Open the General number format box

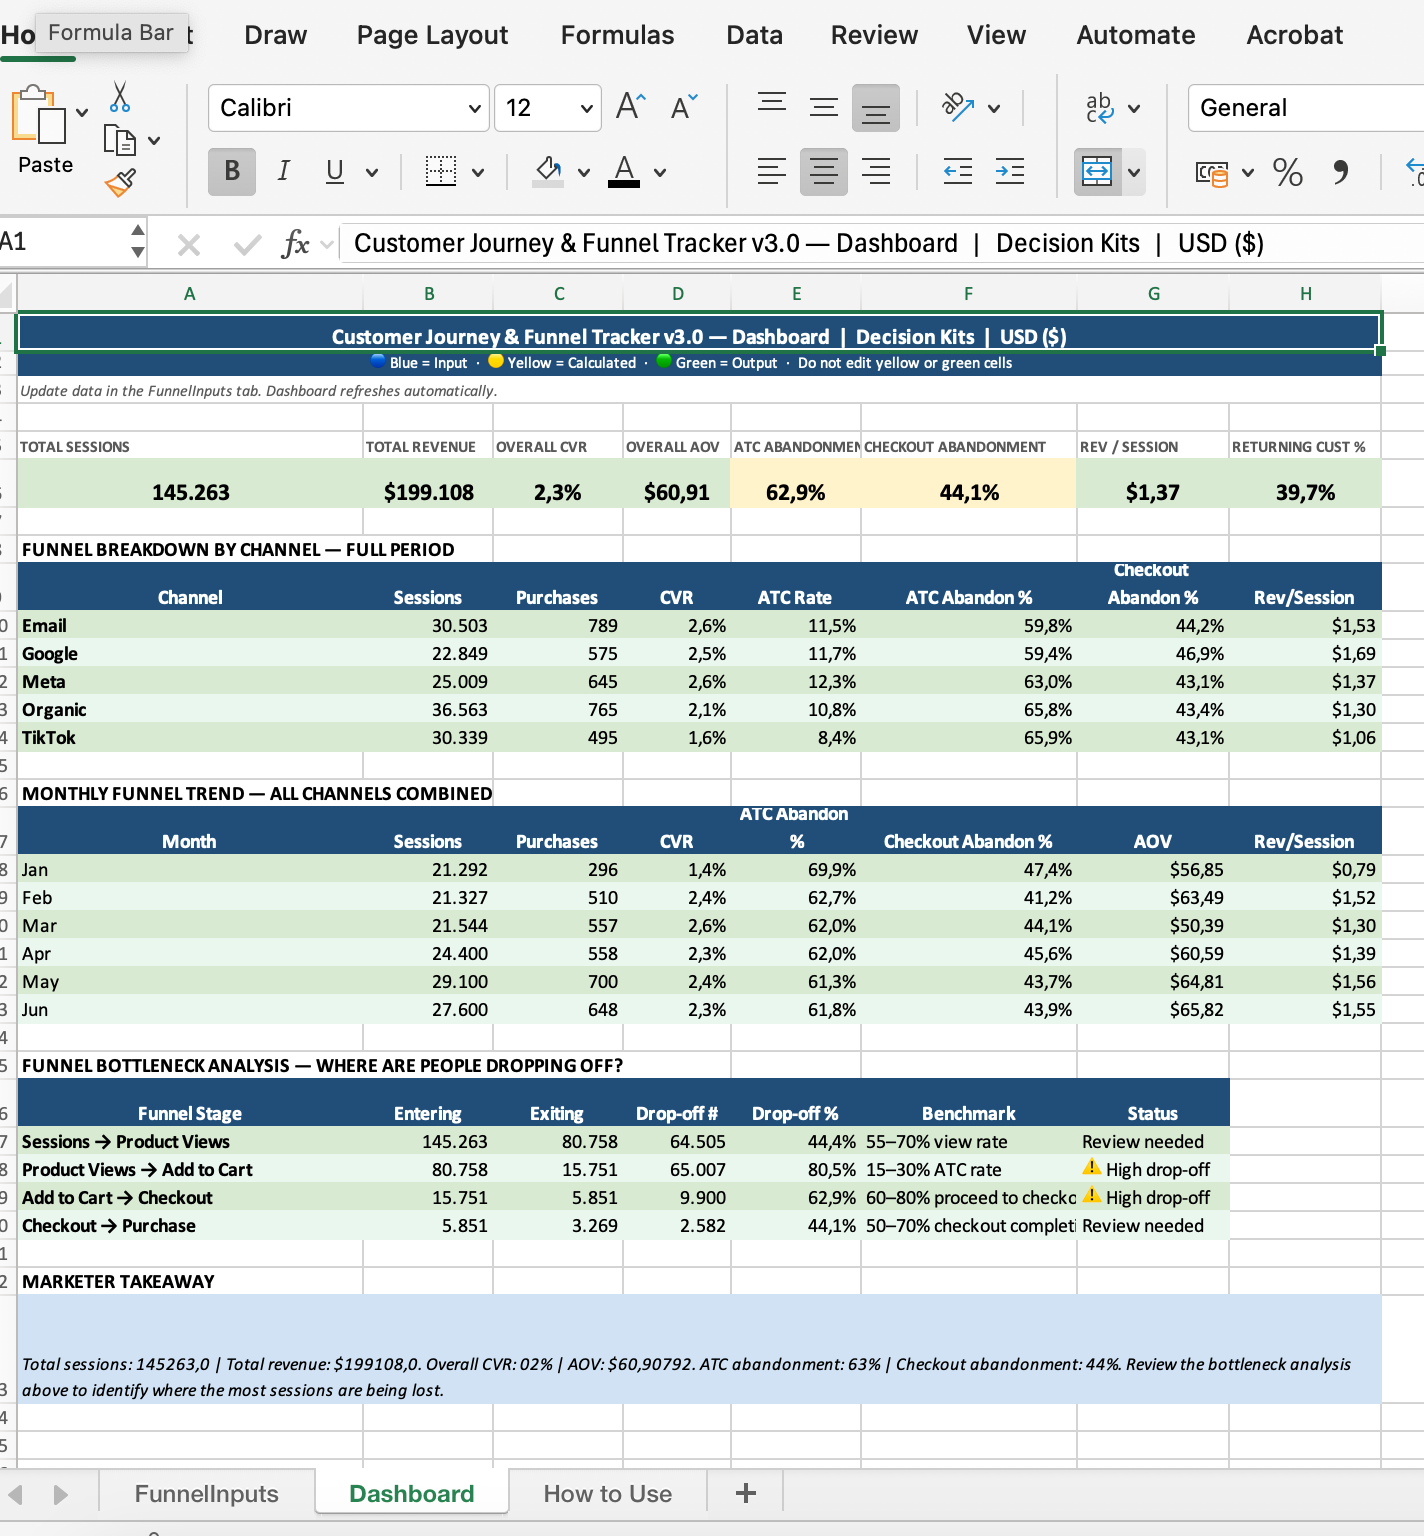(x=1306, y=108)
